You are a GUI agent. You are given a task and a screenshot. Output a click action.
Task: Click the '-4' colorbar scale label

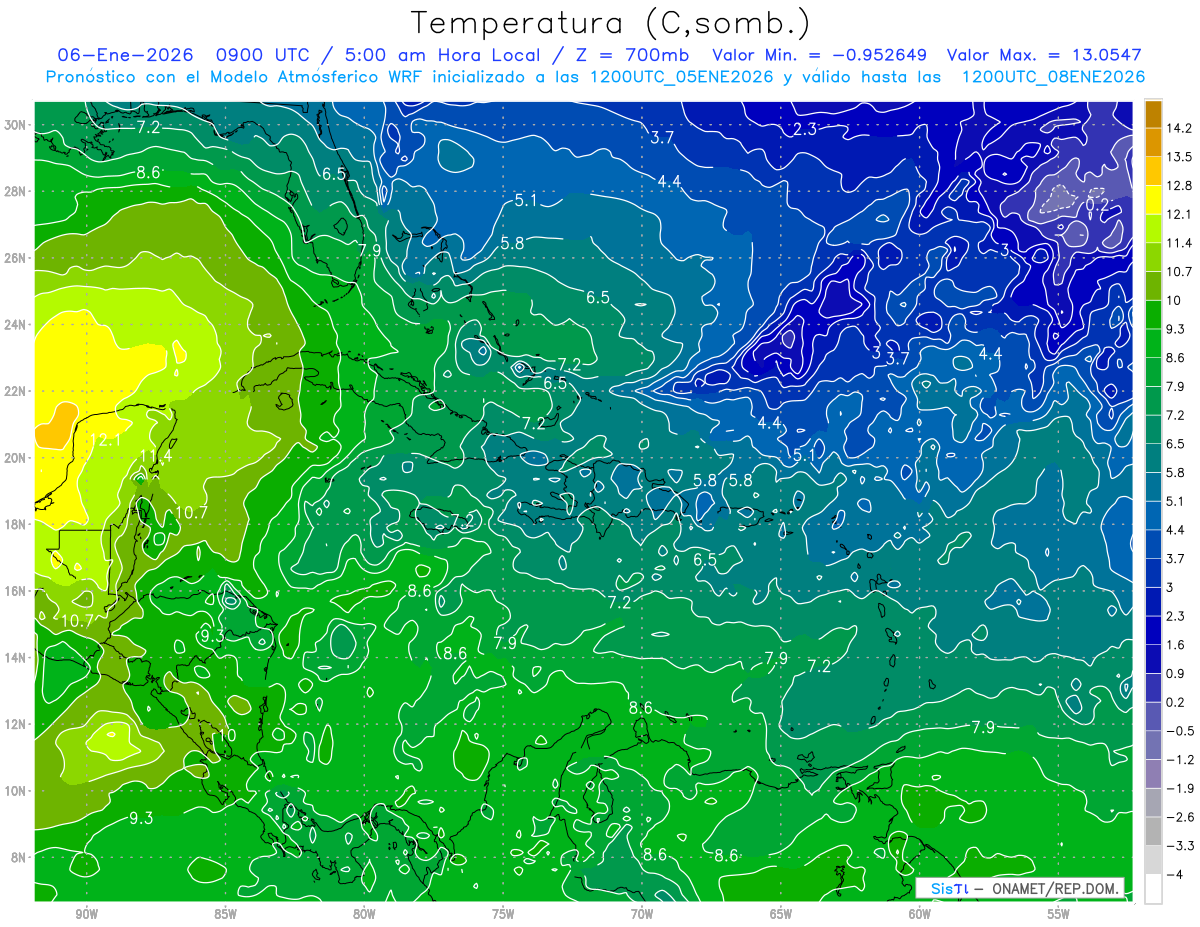[1176, 875]
